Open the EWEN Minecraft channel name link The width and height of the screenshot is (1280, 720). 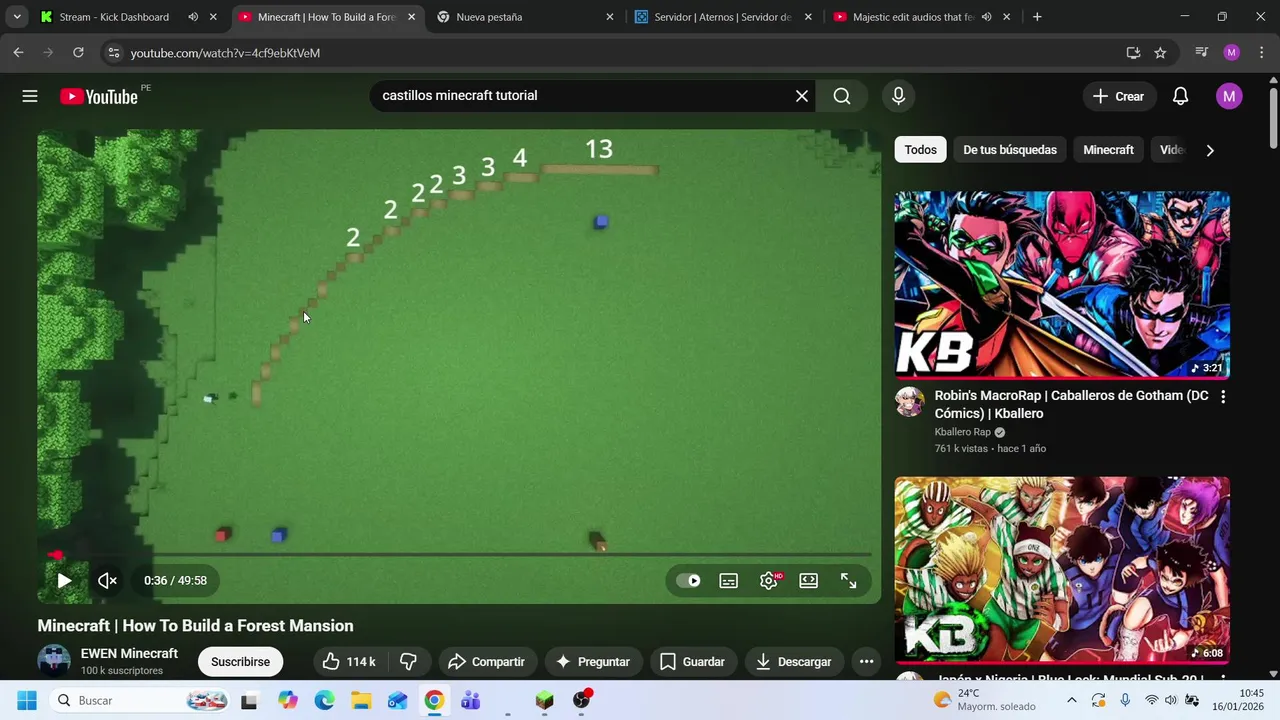pos(129,653)
